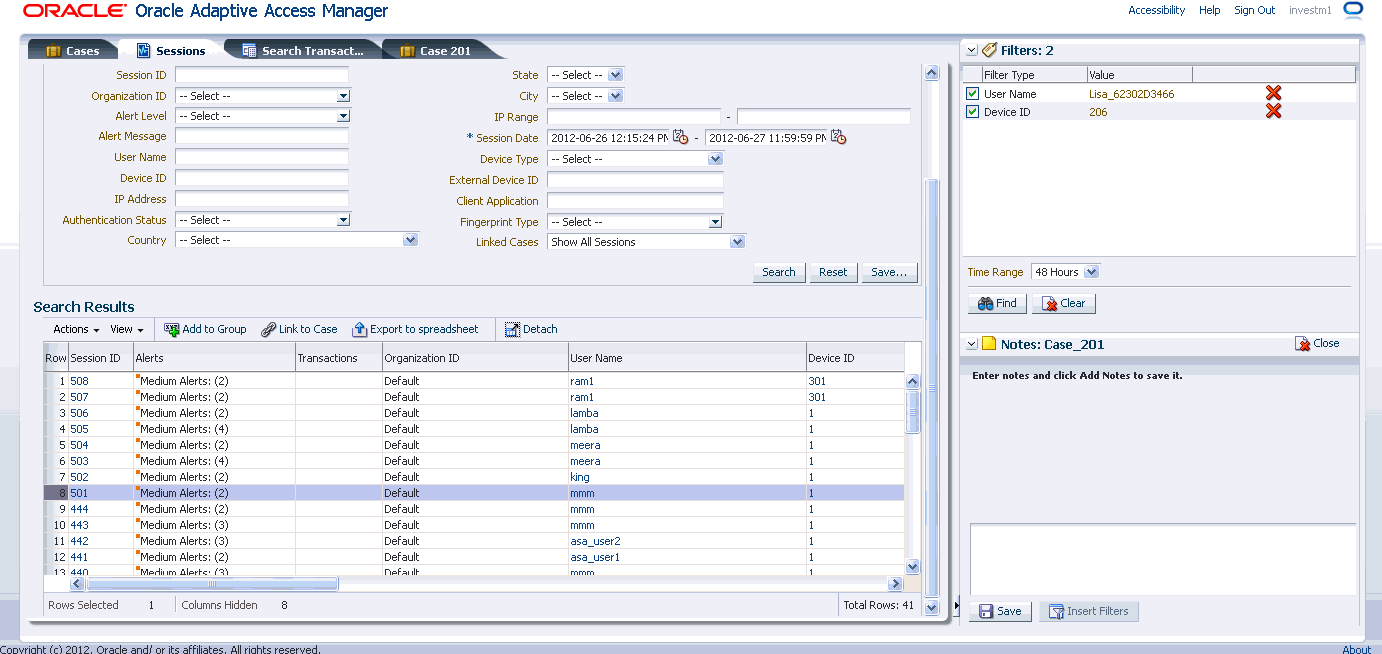Open the Country dropdown
Image resolution: width=1382 pixels, height=654 pixels.
(x=410, y=240)
